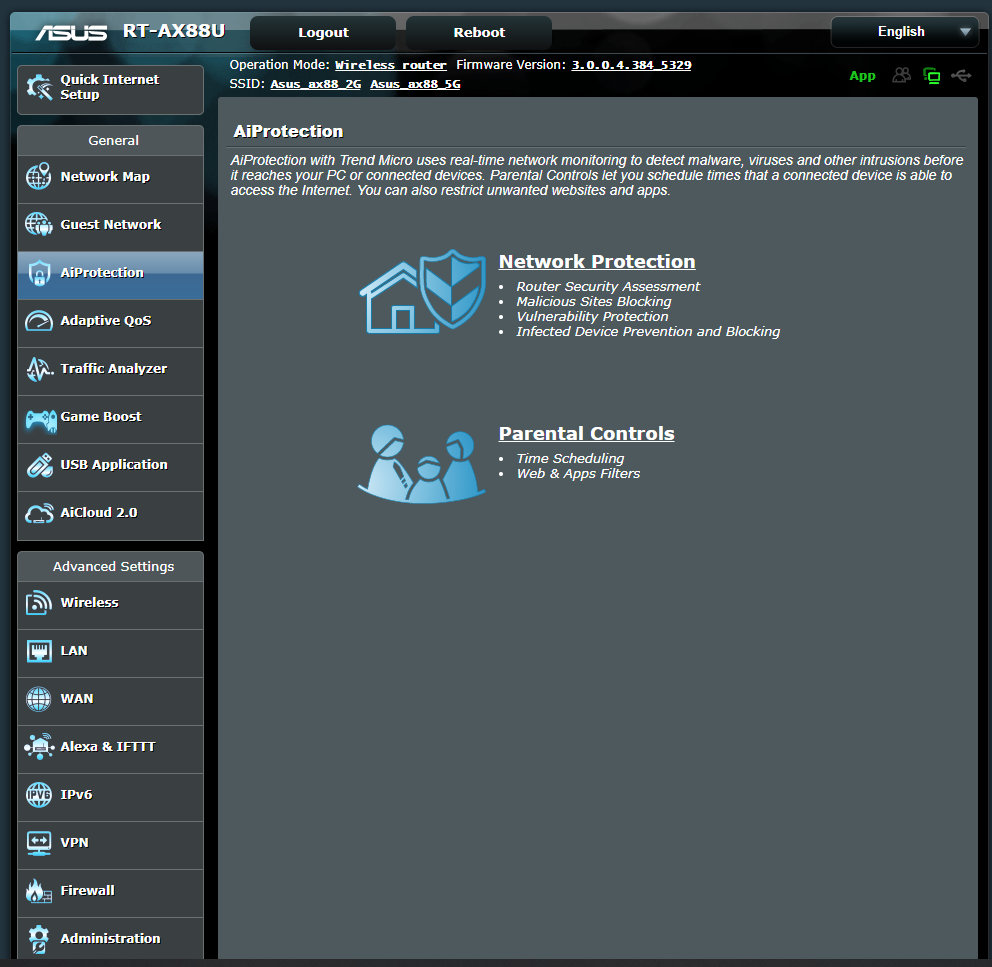Image resolution: width=992 pixels, height=967 pixels.
Task: Click the Time Scheduling text
Action: [x=570, y=459]
